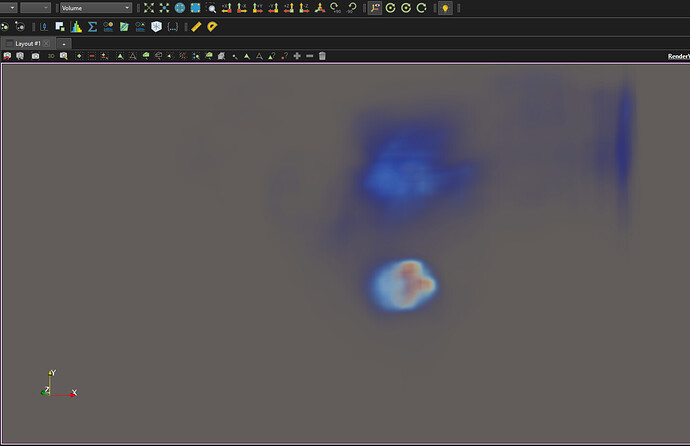Capture screenshot with the camera icon

coord(35,56)
